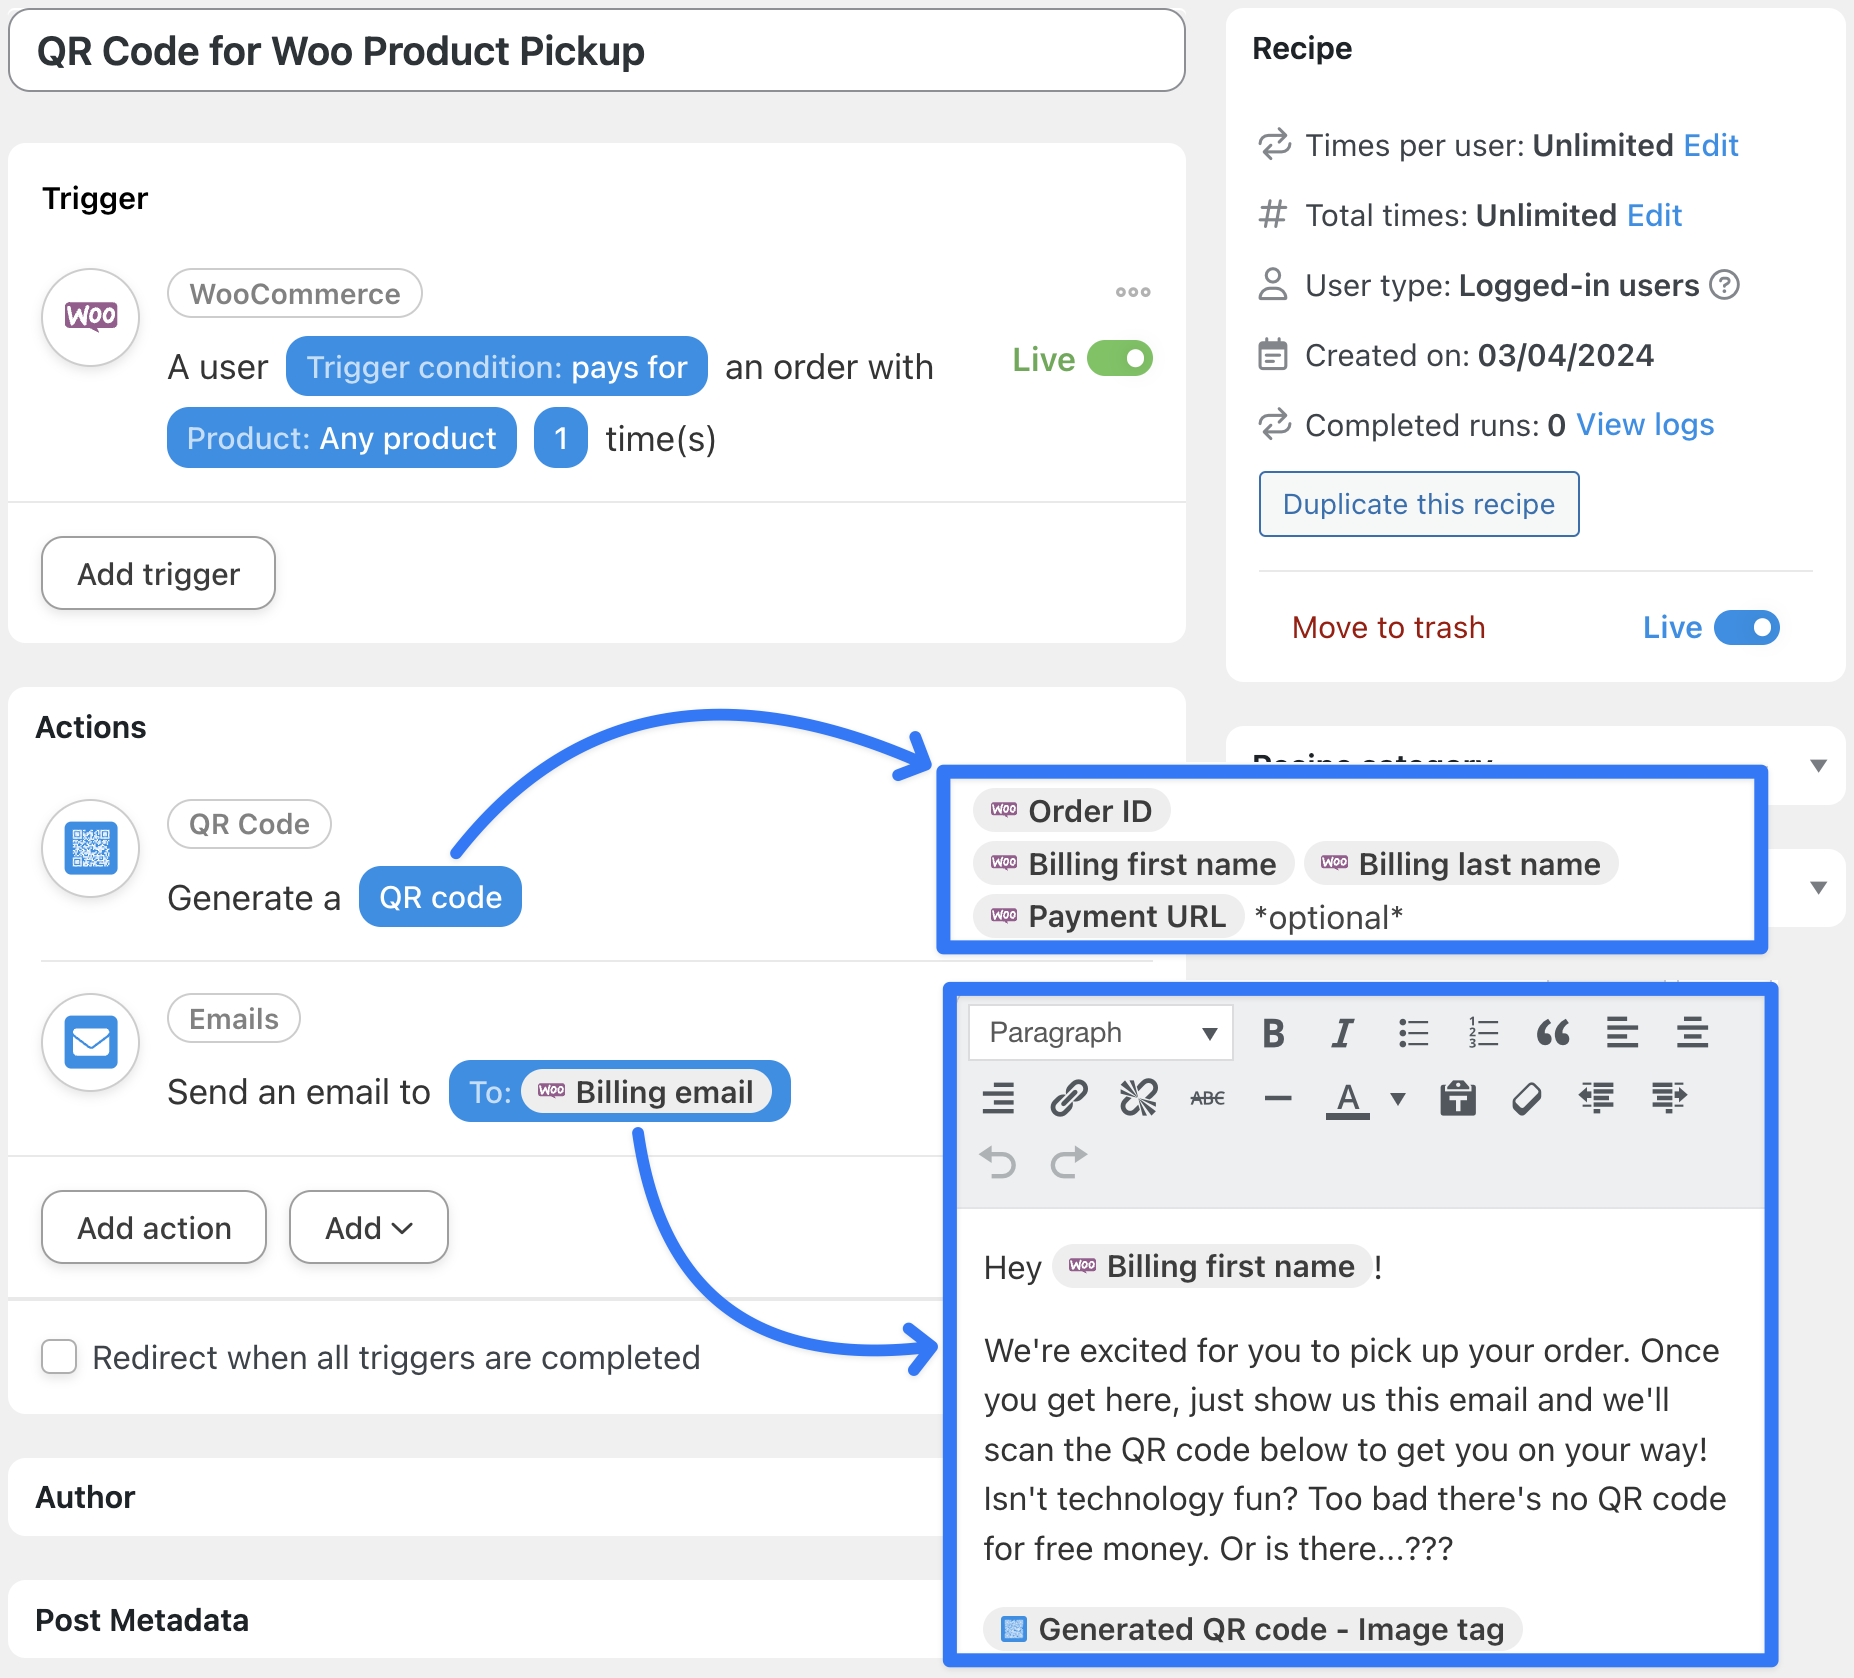Click the Duplicate this recipe button
The image size is (1854, 1678).
pyautogui.click(x=1418, y=504)
